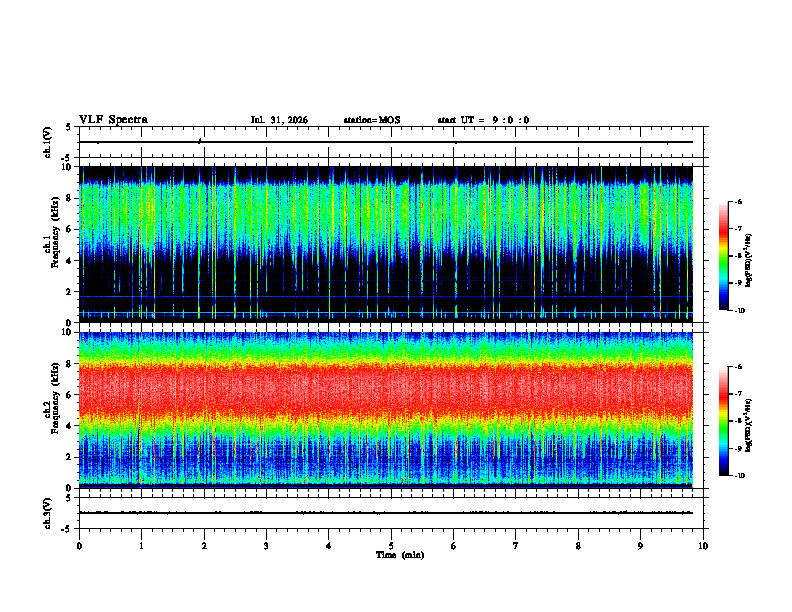Click the 'VLF Spectra' title text

pos(113,120)
